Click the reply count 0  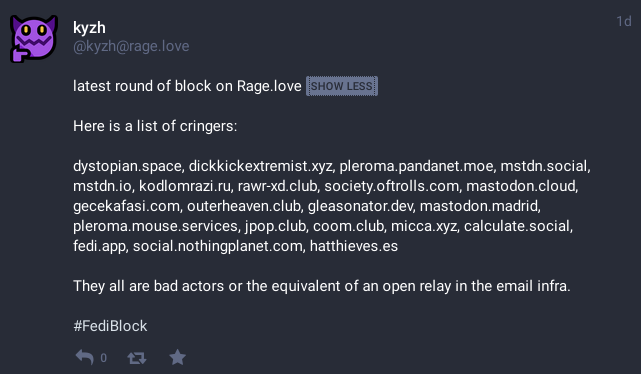103,358
